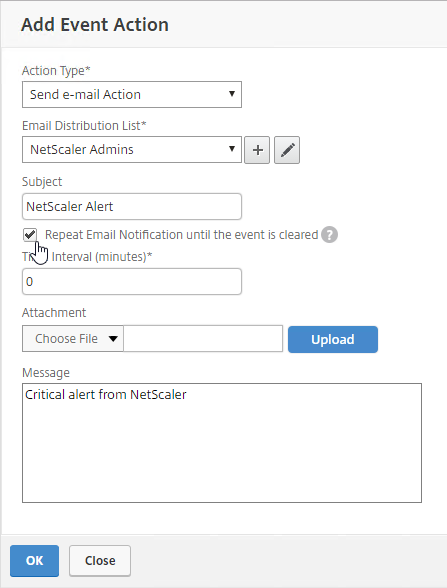Click the blue Upload button
447x588 pixels.
pyautogui.click(x=333, y=339)
